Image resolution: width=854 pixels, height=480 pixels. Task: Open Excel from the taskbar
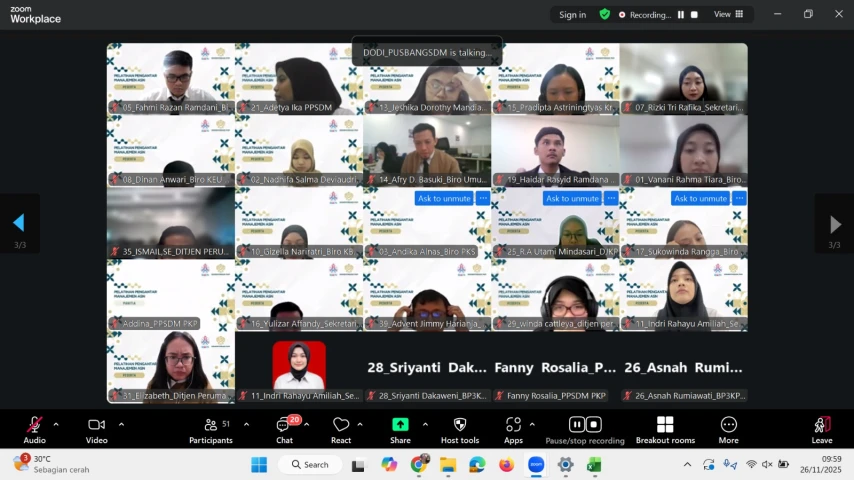coord(594,465)
